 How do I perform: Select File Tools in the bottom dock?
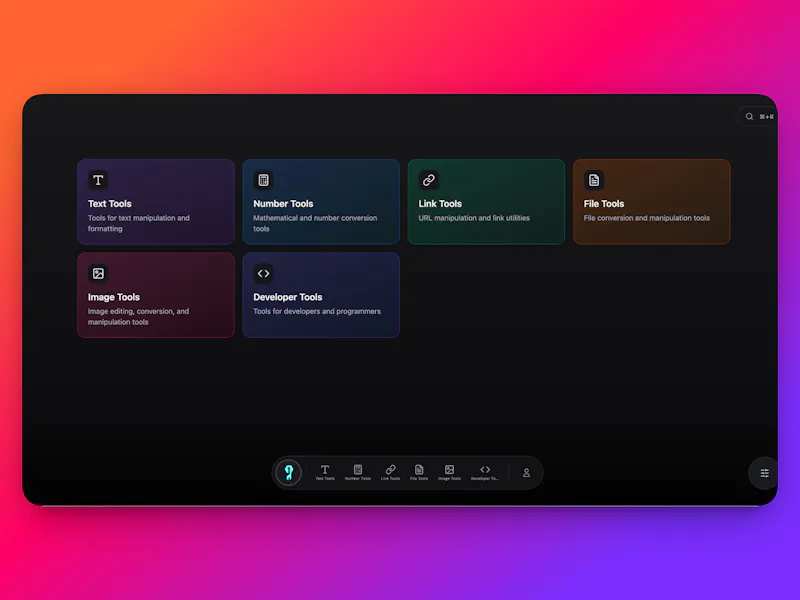pos(419,472)
